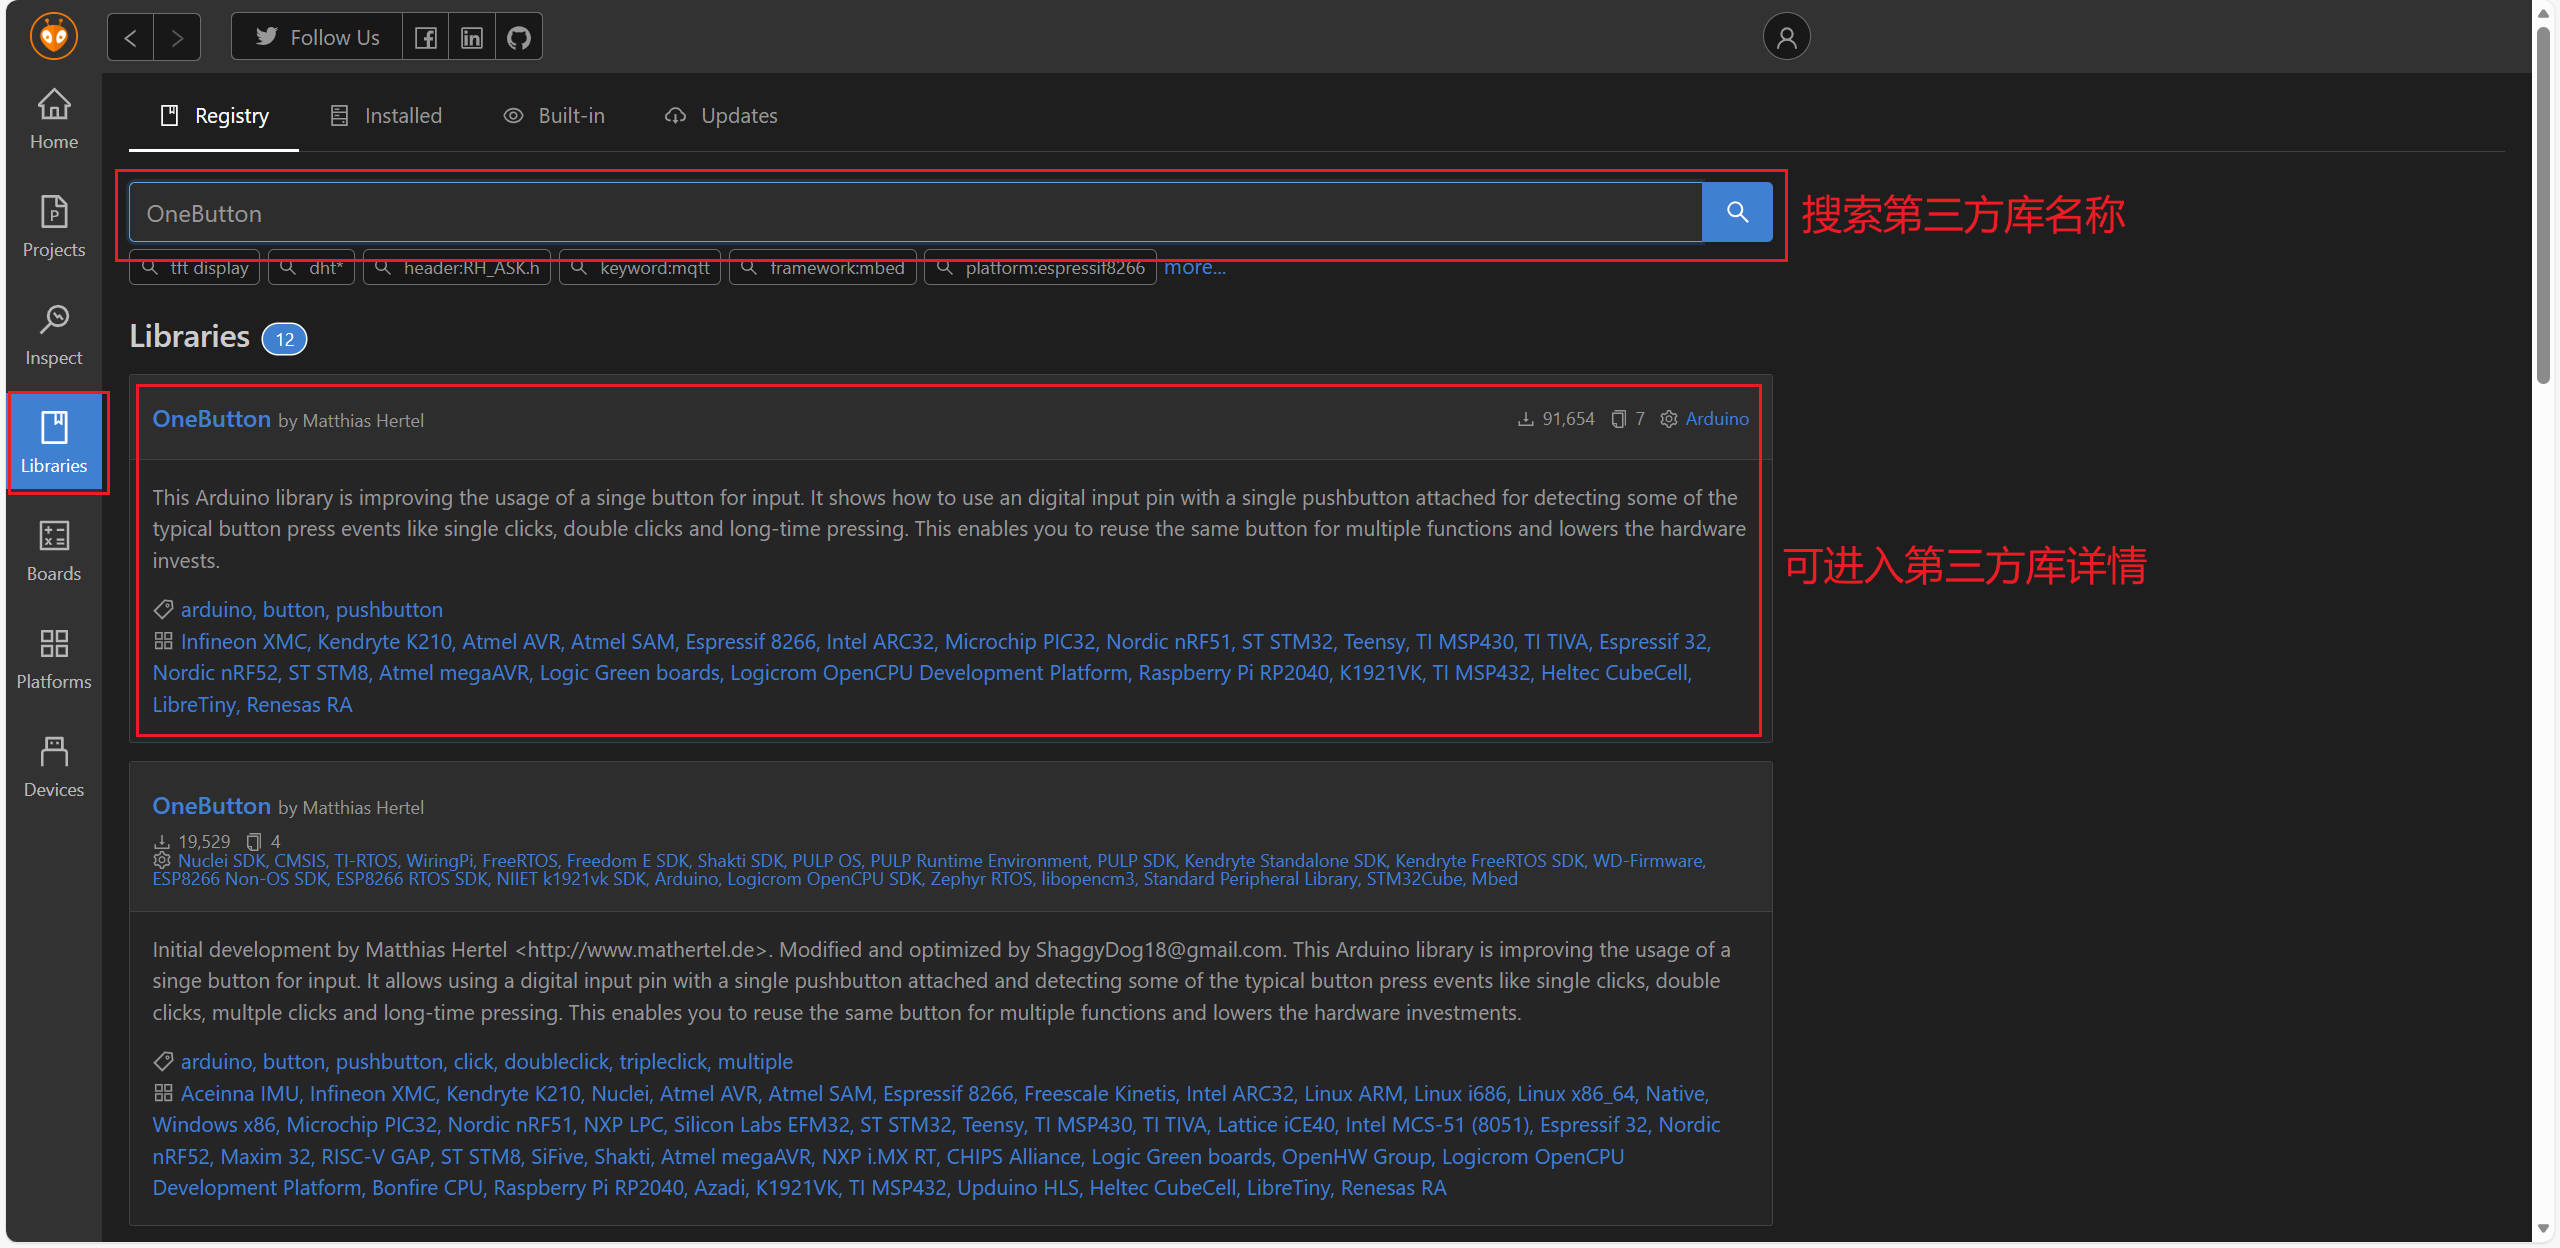The width and height of the screenshot is (2560, 1248).
Task: Open the Built-in libraries tab
Action: 554,116
